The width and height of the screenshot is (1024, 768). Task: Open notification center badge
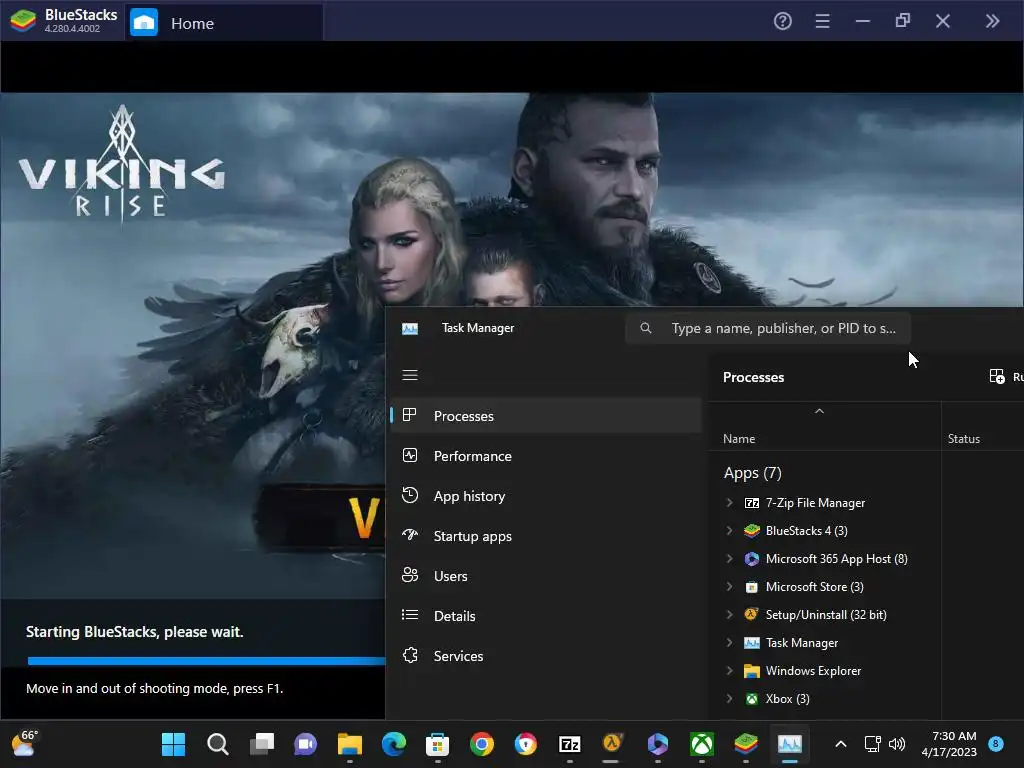(996, 744)
